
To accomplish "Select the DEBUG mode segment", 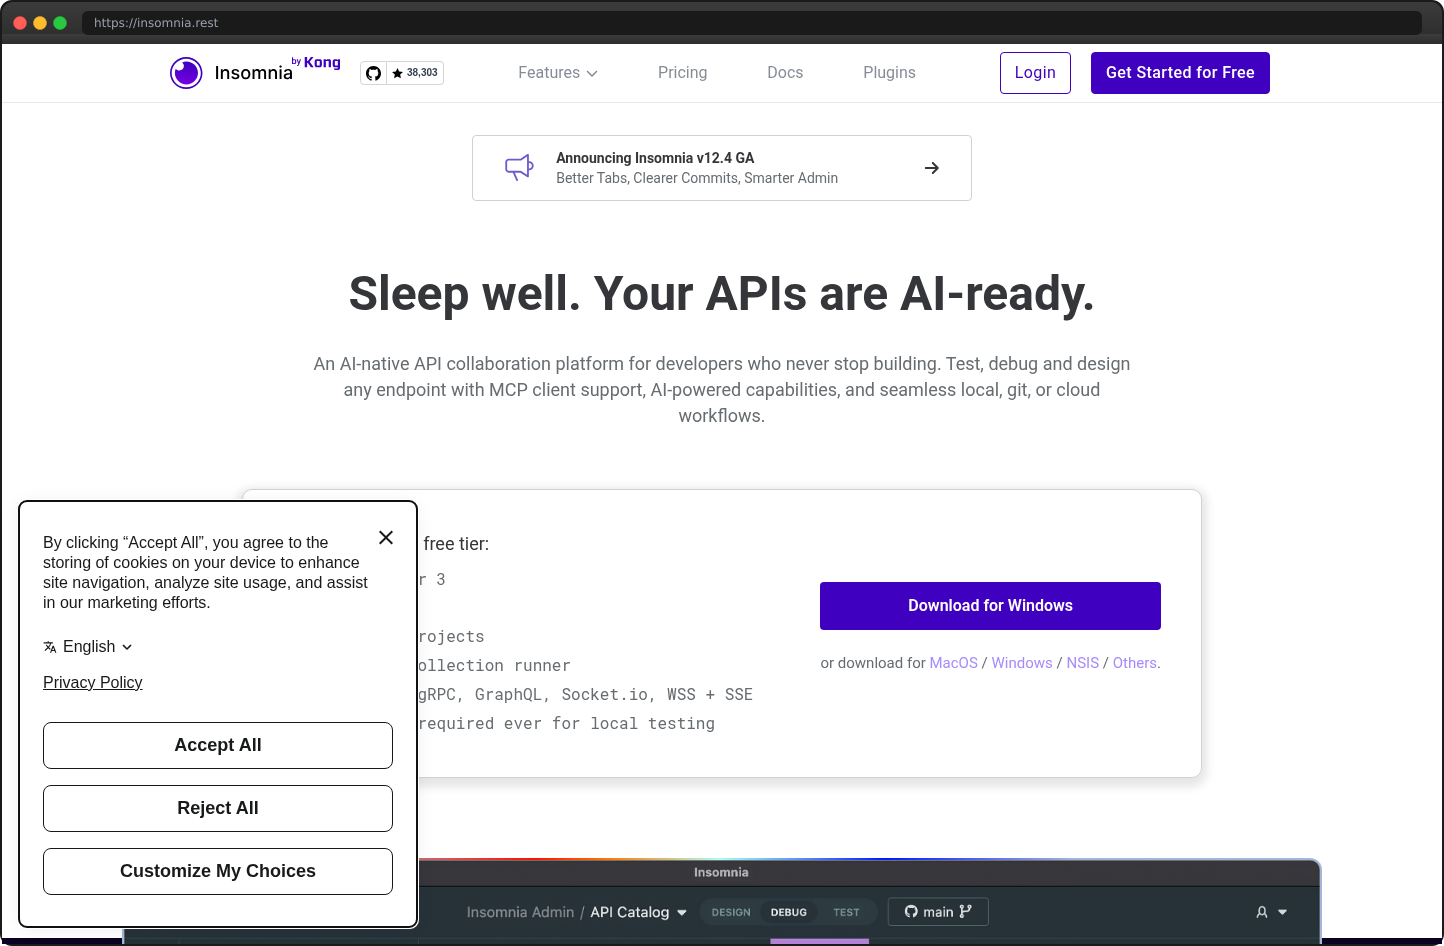I will tap(789, 911).
